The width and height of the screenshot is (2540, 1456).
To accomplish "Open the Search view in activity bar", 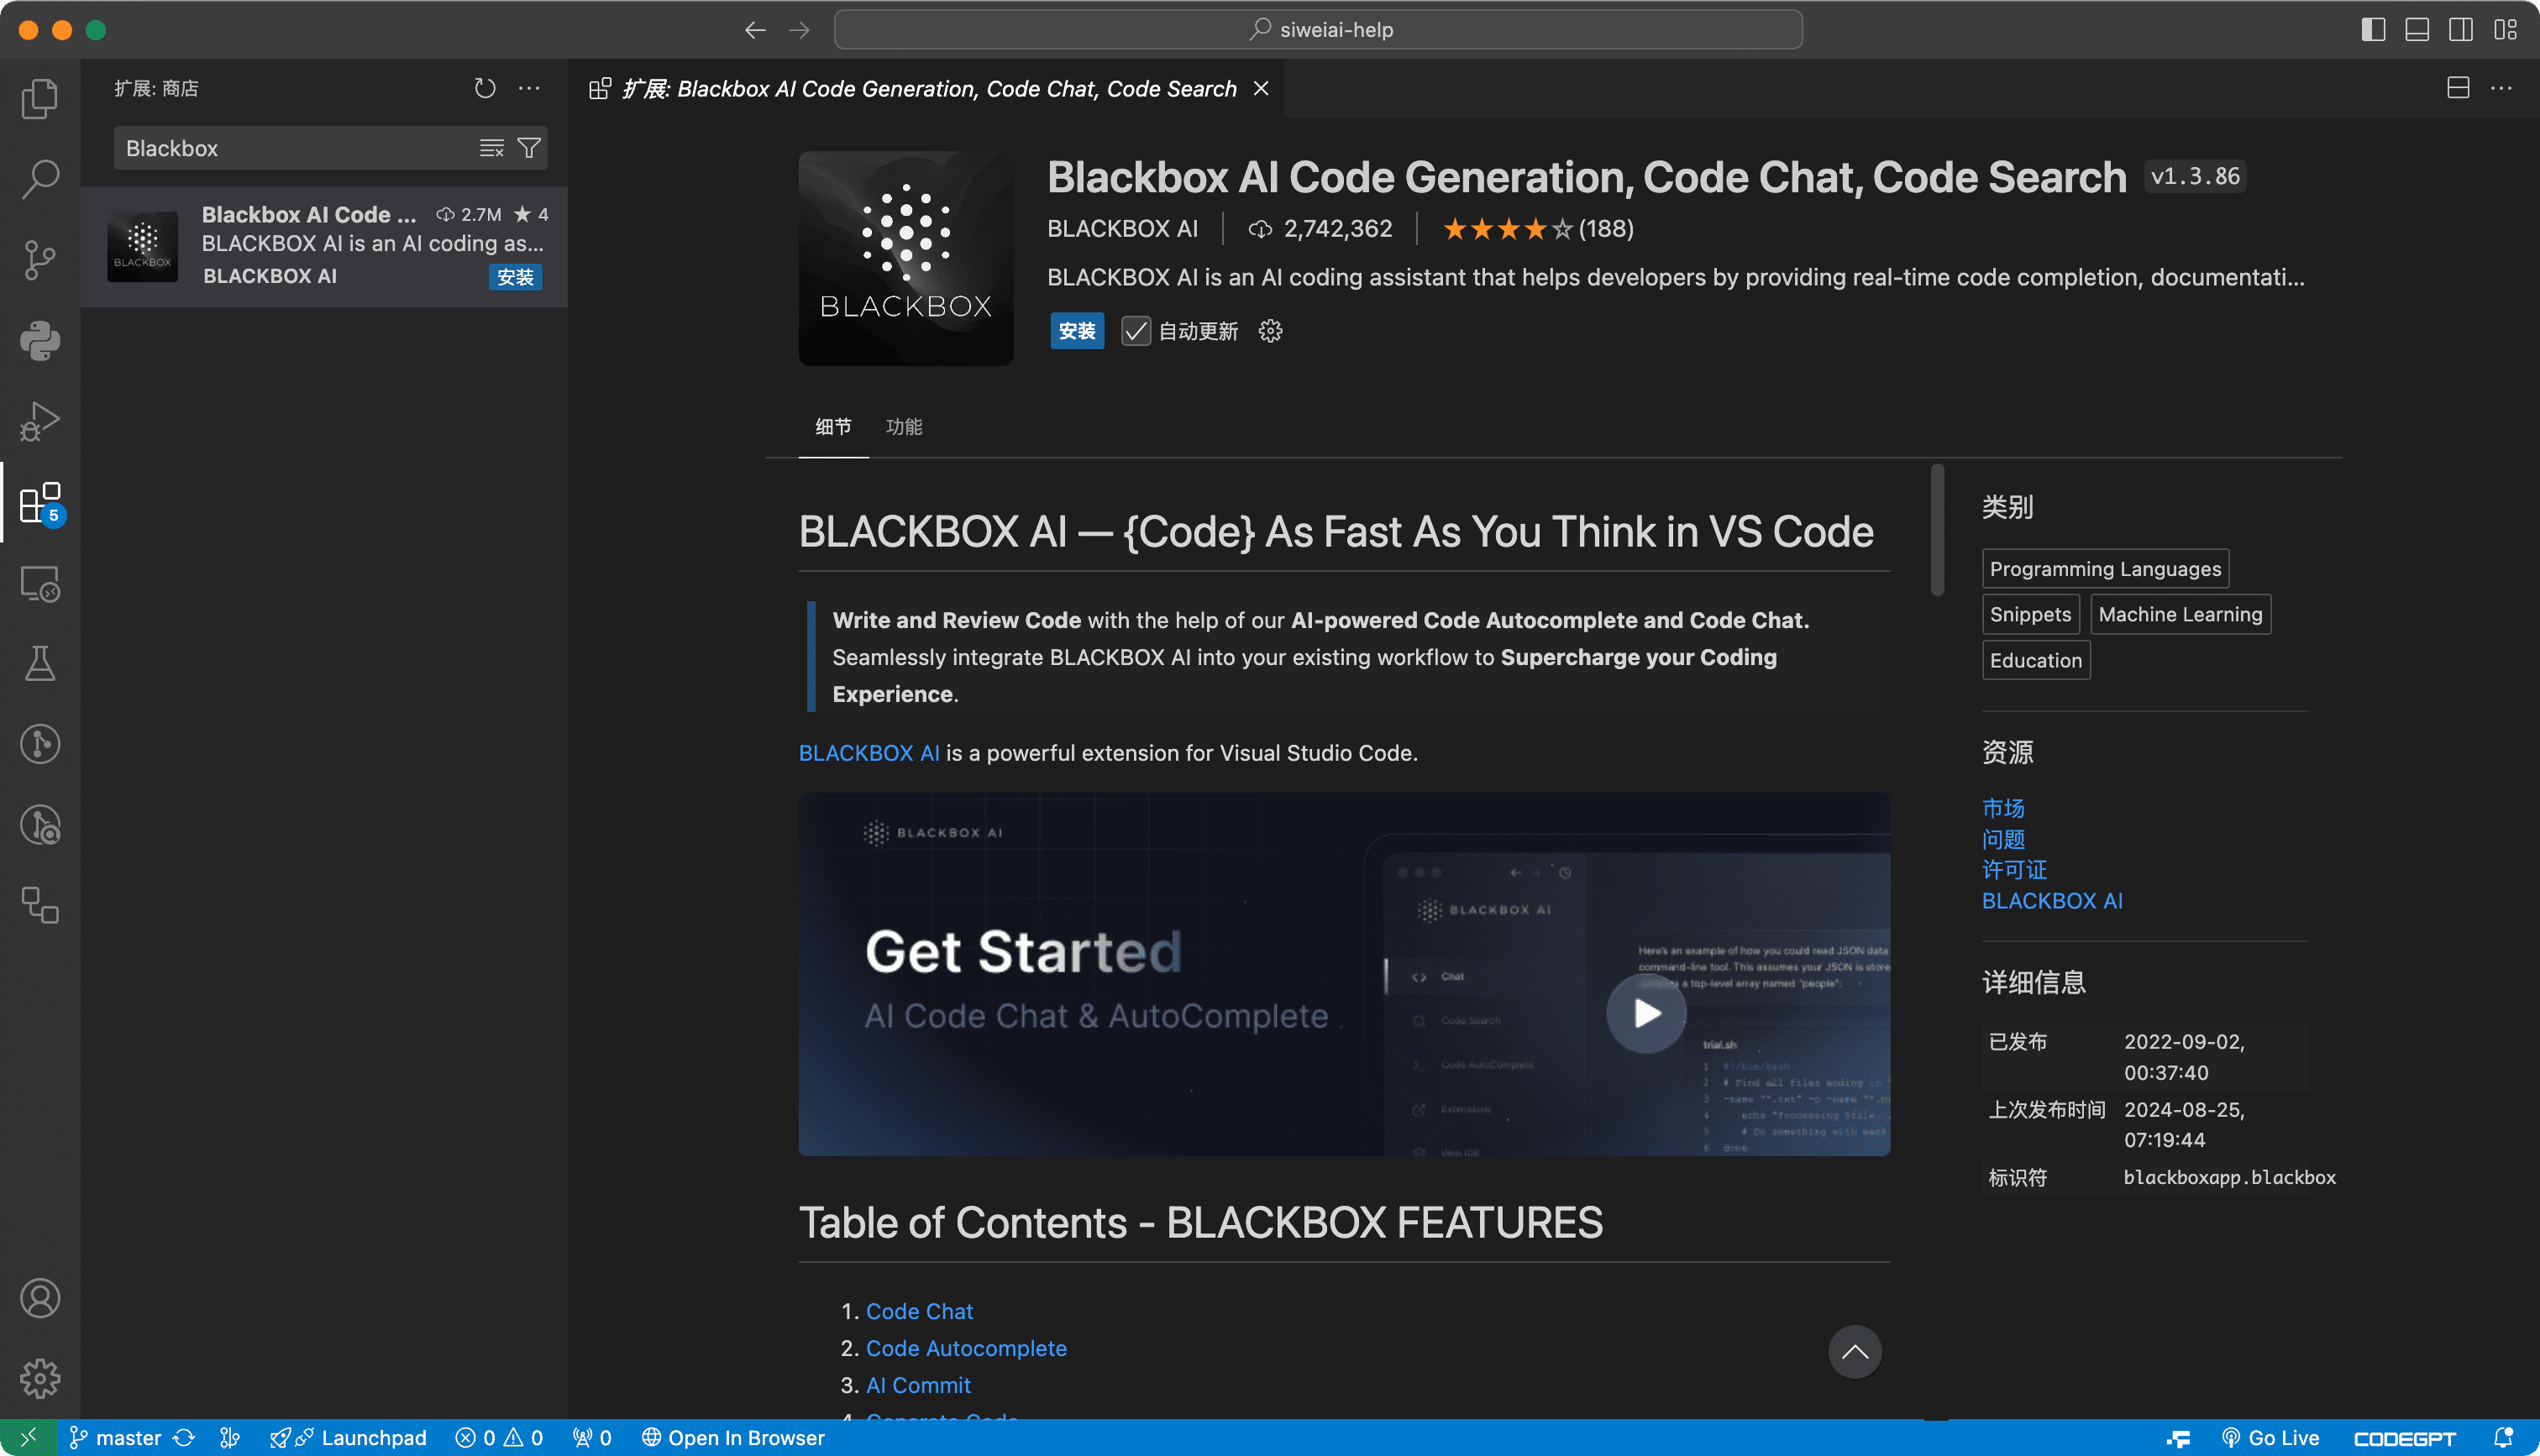I will [x=40, y=179].
